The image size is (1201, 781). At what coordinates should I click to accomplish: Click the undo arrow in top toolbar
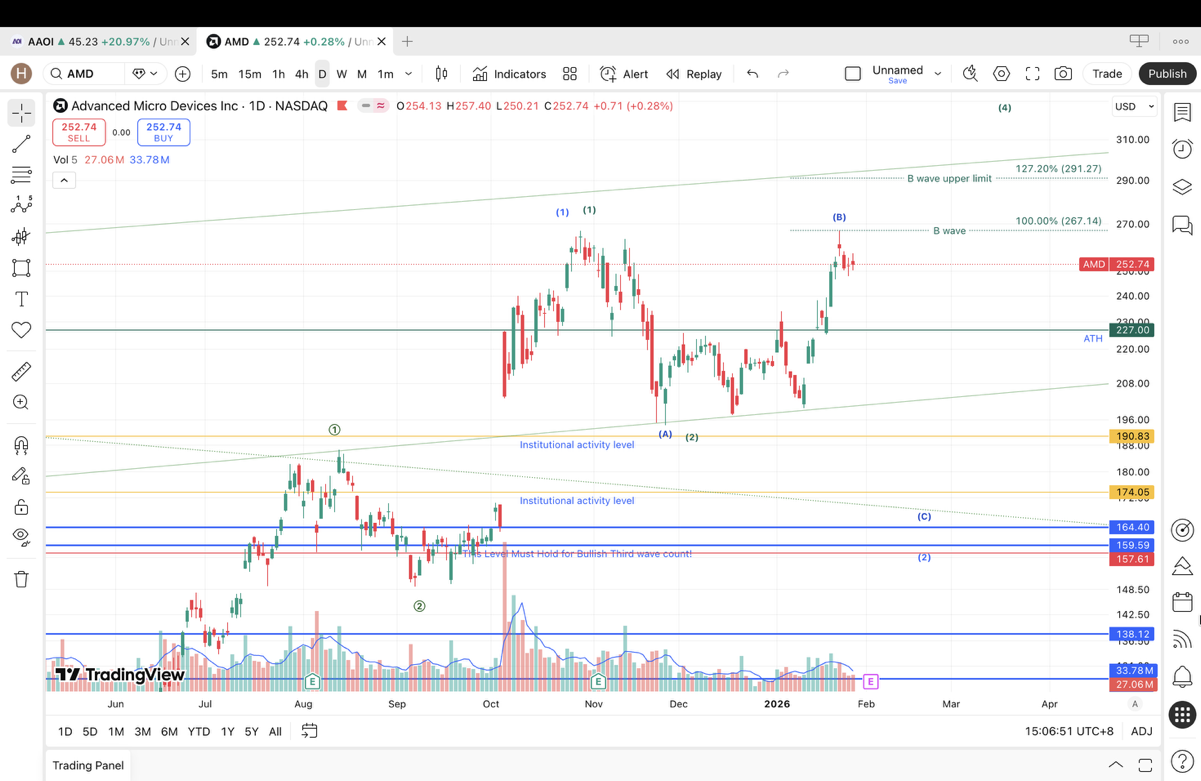(x=752, y=74)
